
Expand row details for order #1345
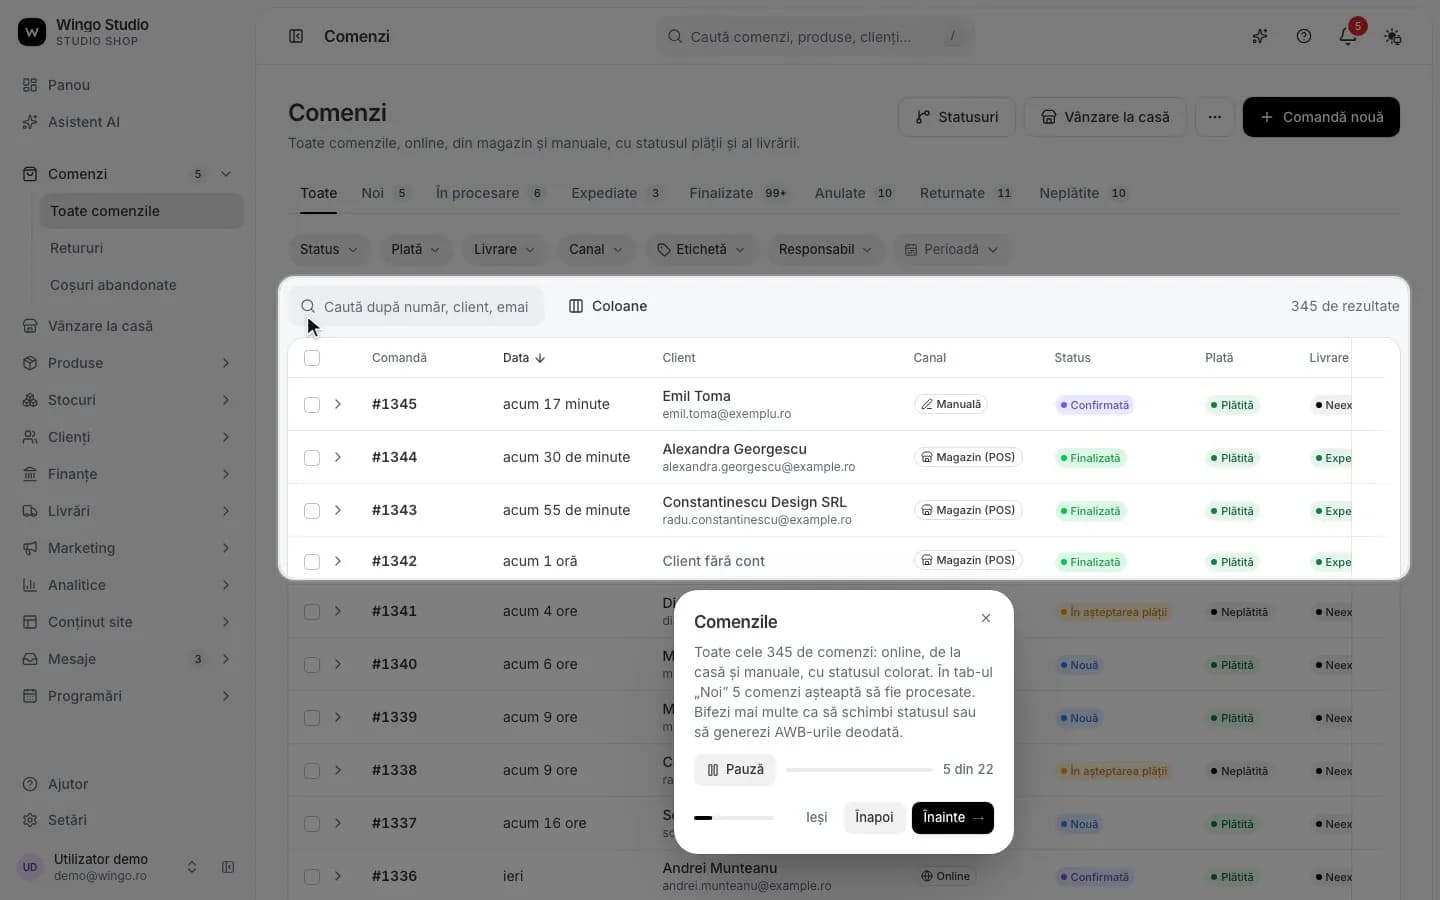pyautogui.click(x=338, y=404)
